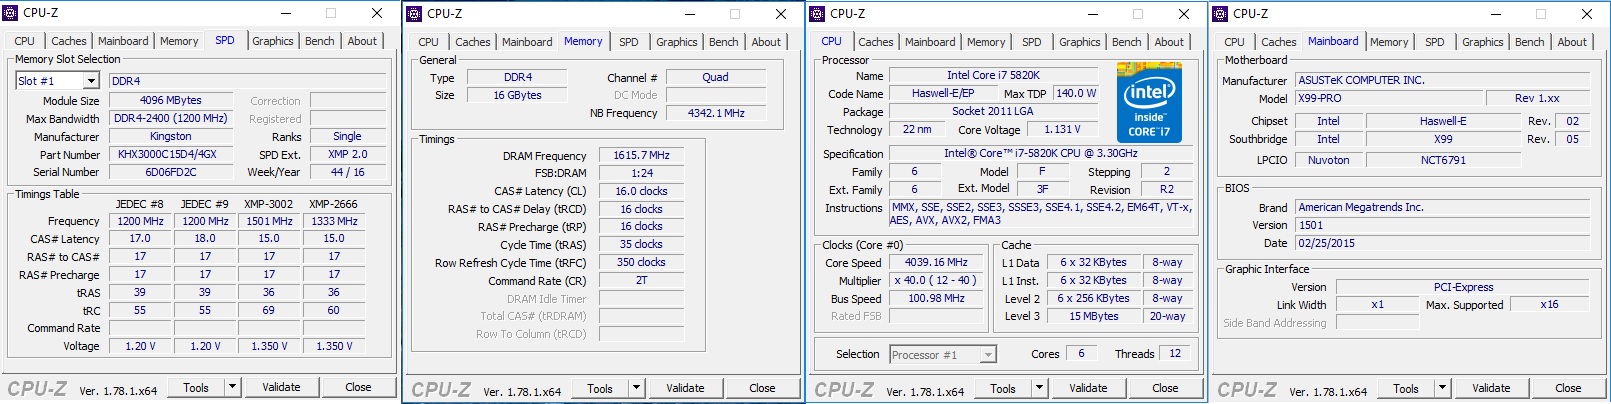1611x404 pixels.
Task: Expand Tools dropdown arrow in Memory window
Action: click(636, 388)
